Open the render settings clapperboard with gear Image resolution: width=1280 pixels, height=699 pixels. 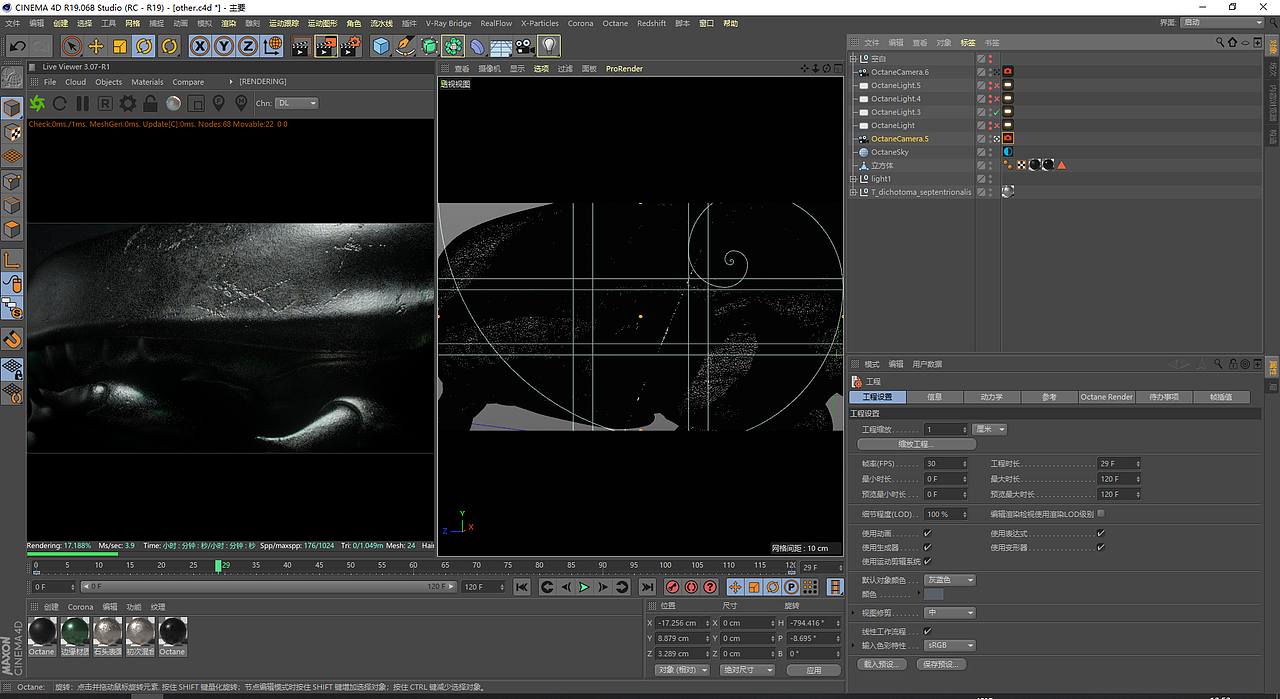point(350,46)
